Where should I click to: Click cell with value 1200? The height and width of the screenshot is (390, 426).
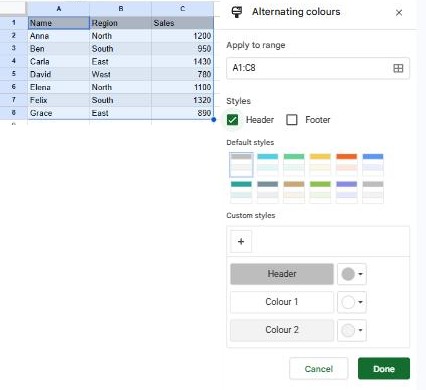point(182,36)
